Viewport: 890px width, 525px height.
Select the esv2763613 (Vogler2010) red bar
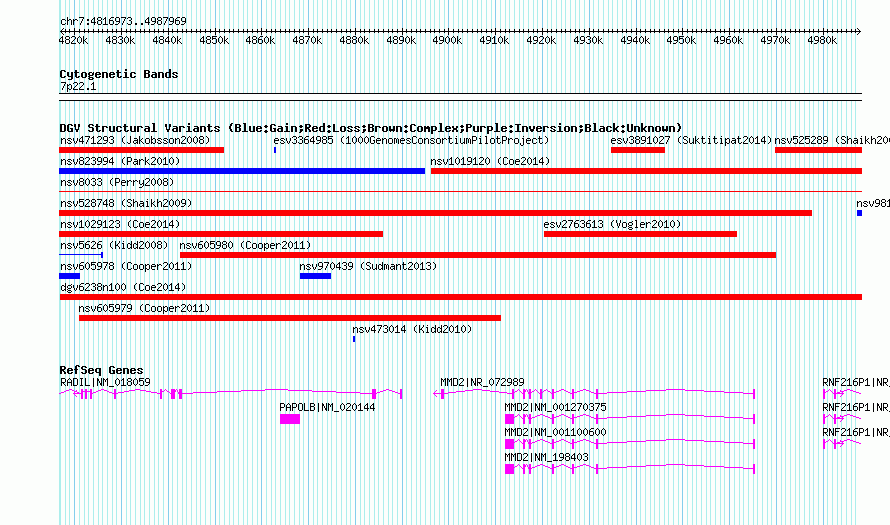640,234
